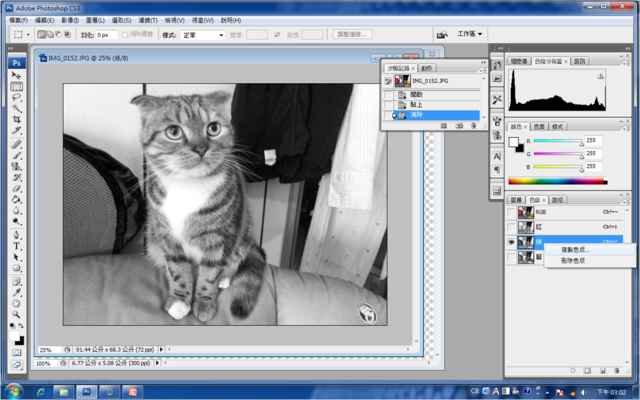This screenshot has width=640, height=400.
Task: Open the Channels panel options menu
Action: 625,202
